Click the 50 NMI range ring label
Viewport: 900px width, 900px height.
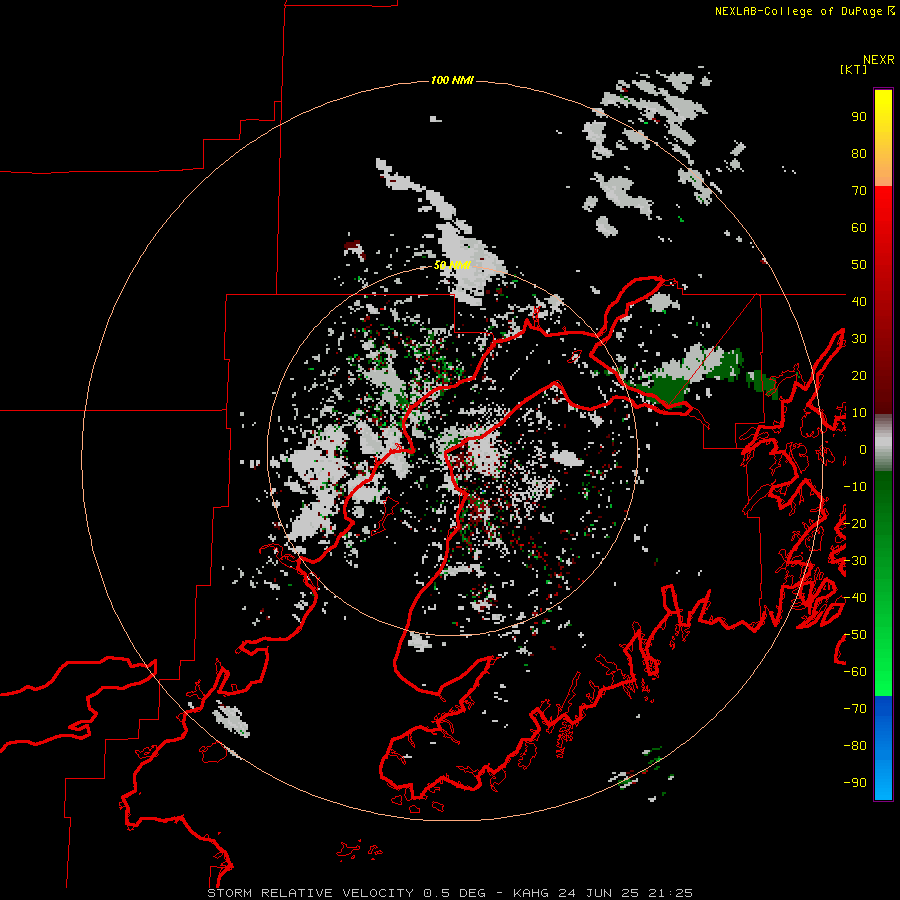(452, 265)
